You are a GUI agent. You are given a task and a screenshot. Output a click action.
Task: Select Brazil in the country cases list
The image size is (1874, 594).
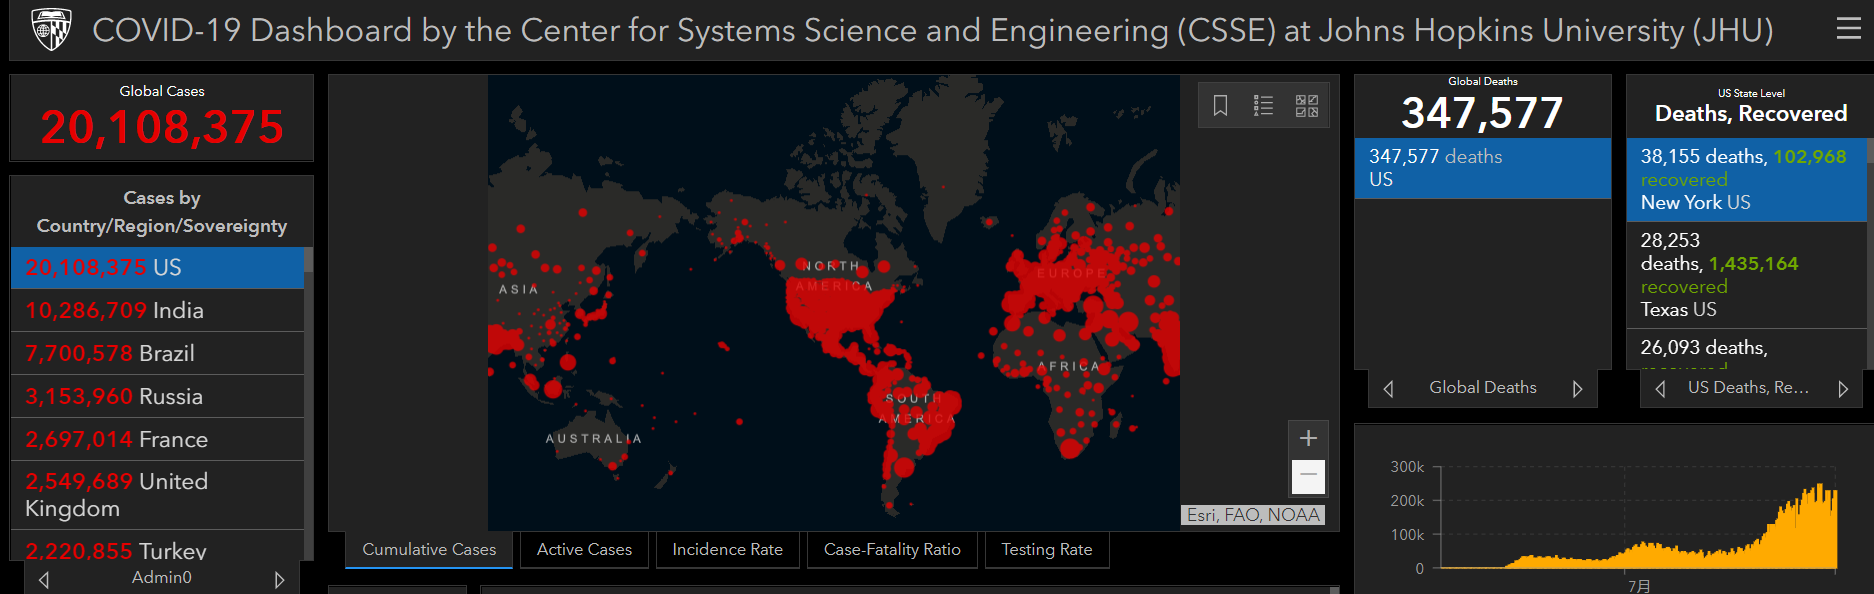tap(157, 354)
